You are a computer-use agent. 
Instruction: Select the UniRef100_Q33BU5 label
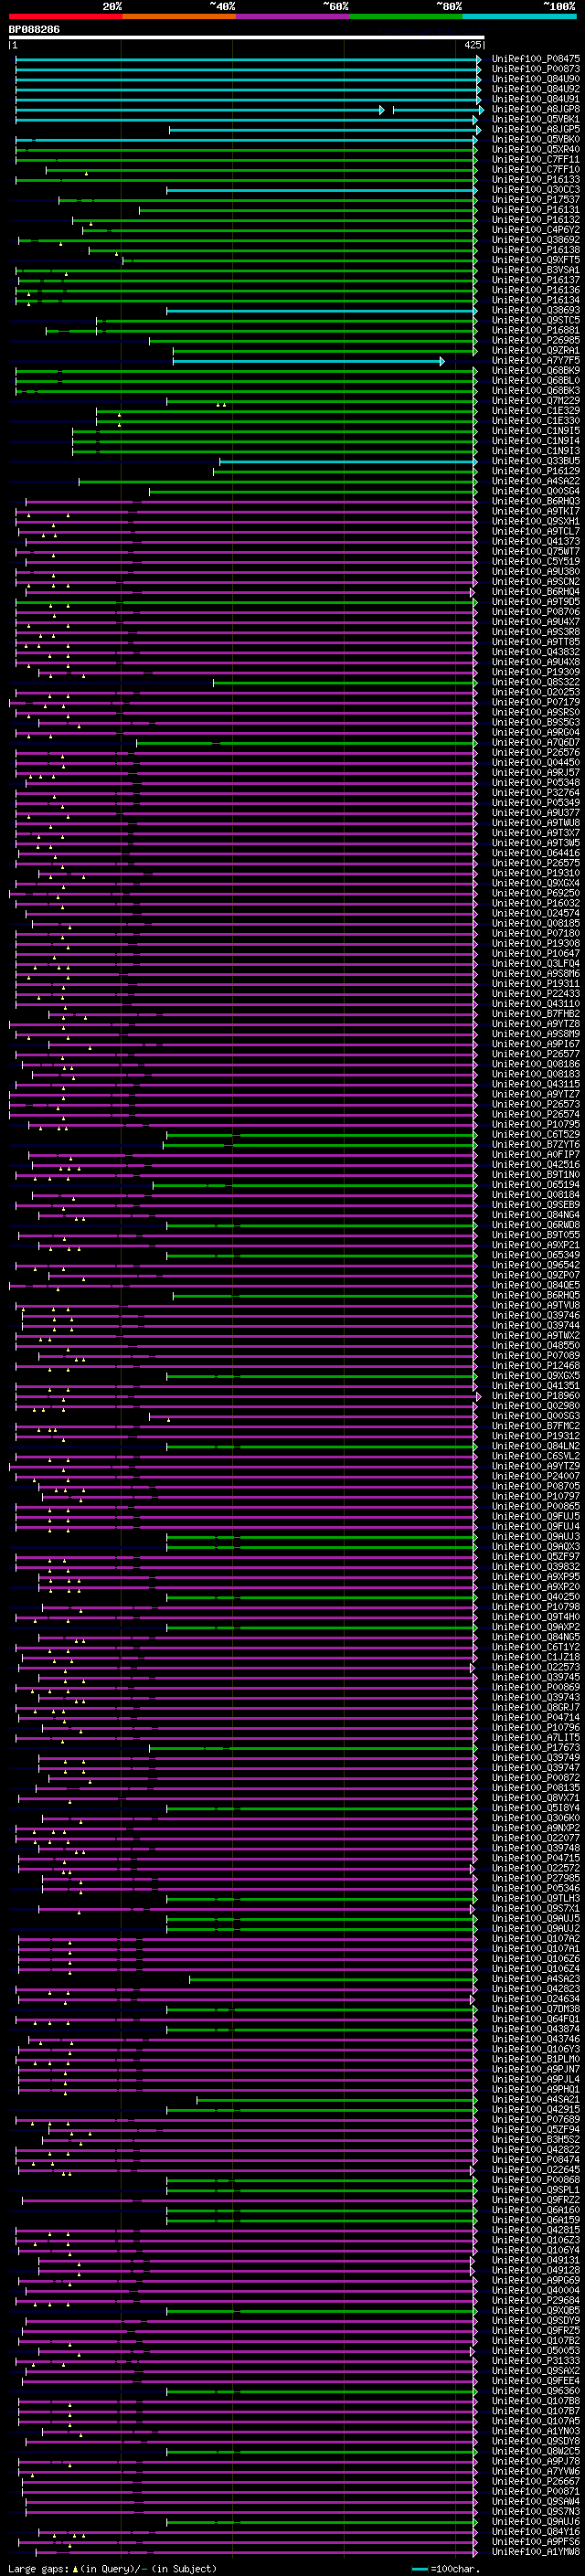point(536,461)
